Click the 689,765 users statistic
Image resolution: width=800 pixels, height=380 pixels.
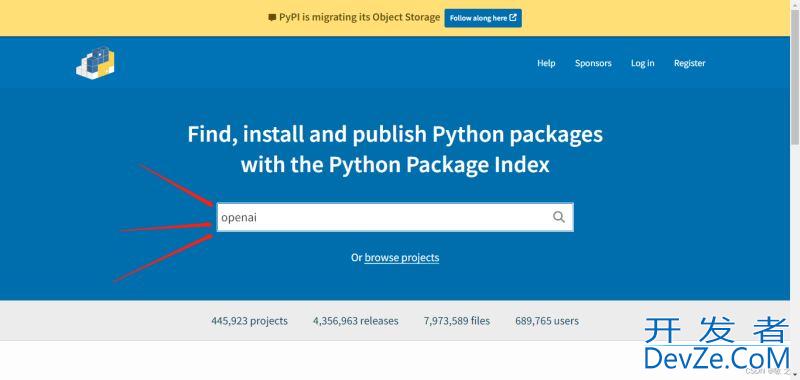tap(547, 321)
